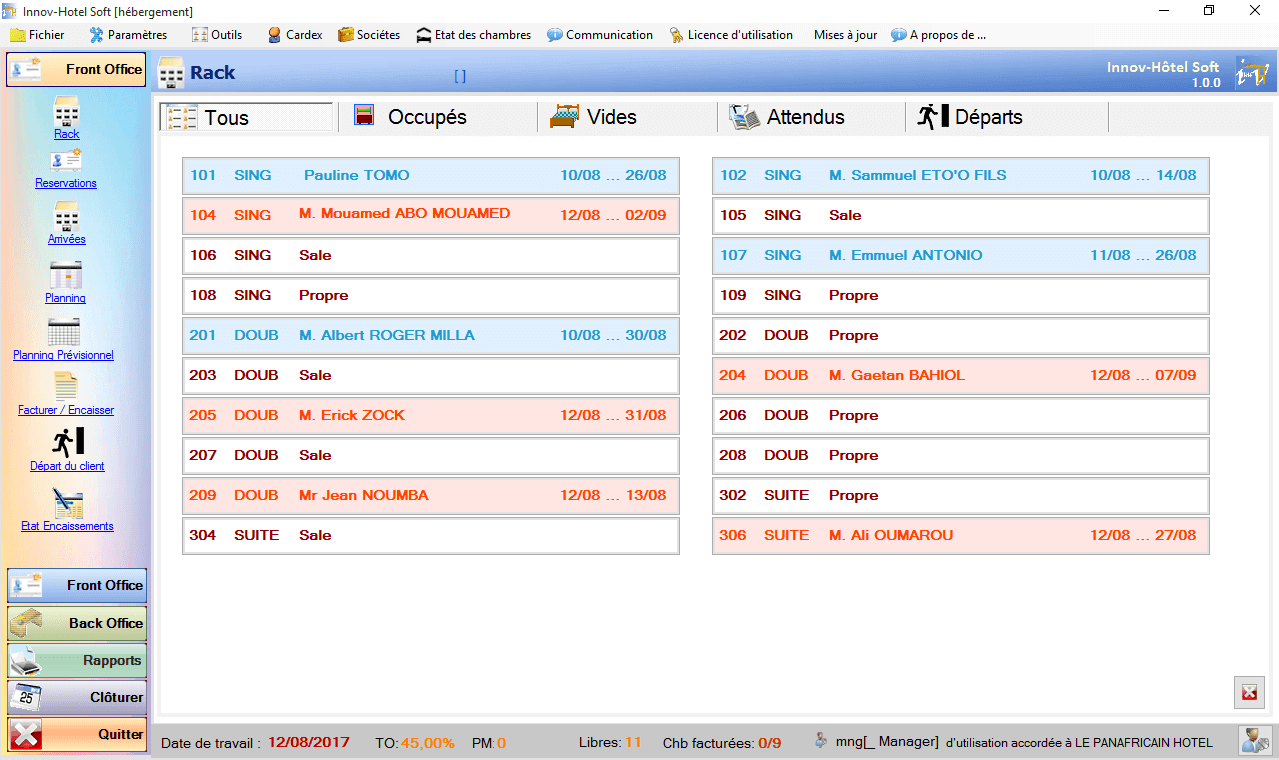
Task: Click the red export icon below the room grid
Action: (1248, 692)
